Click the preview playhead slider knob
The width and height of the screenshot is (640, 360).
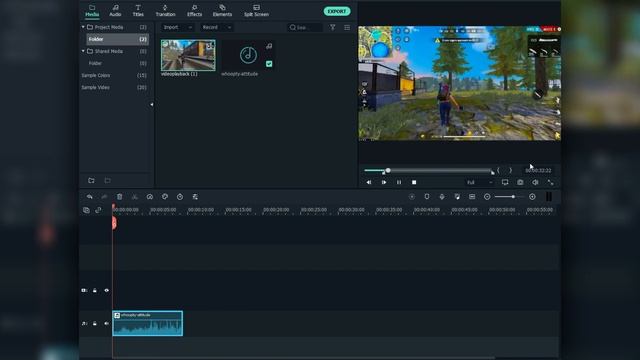coord(388,170)
